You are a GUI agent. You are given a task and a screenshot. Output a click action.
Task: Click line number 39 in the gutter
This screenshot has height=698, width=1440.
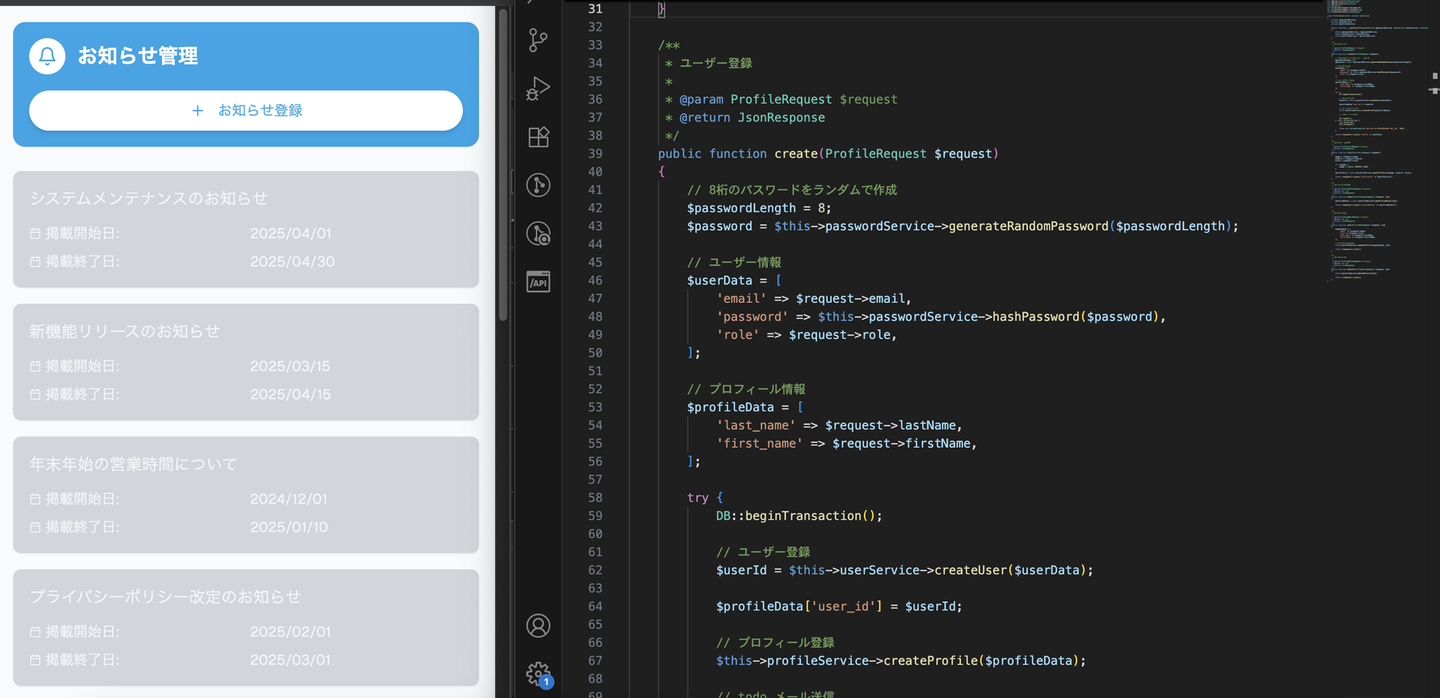[595, 154]
